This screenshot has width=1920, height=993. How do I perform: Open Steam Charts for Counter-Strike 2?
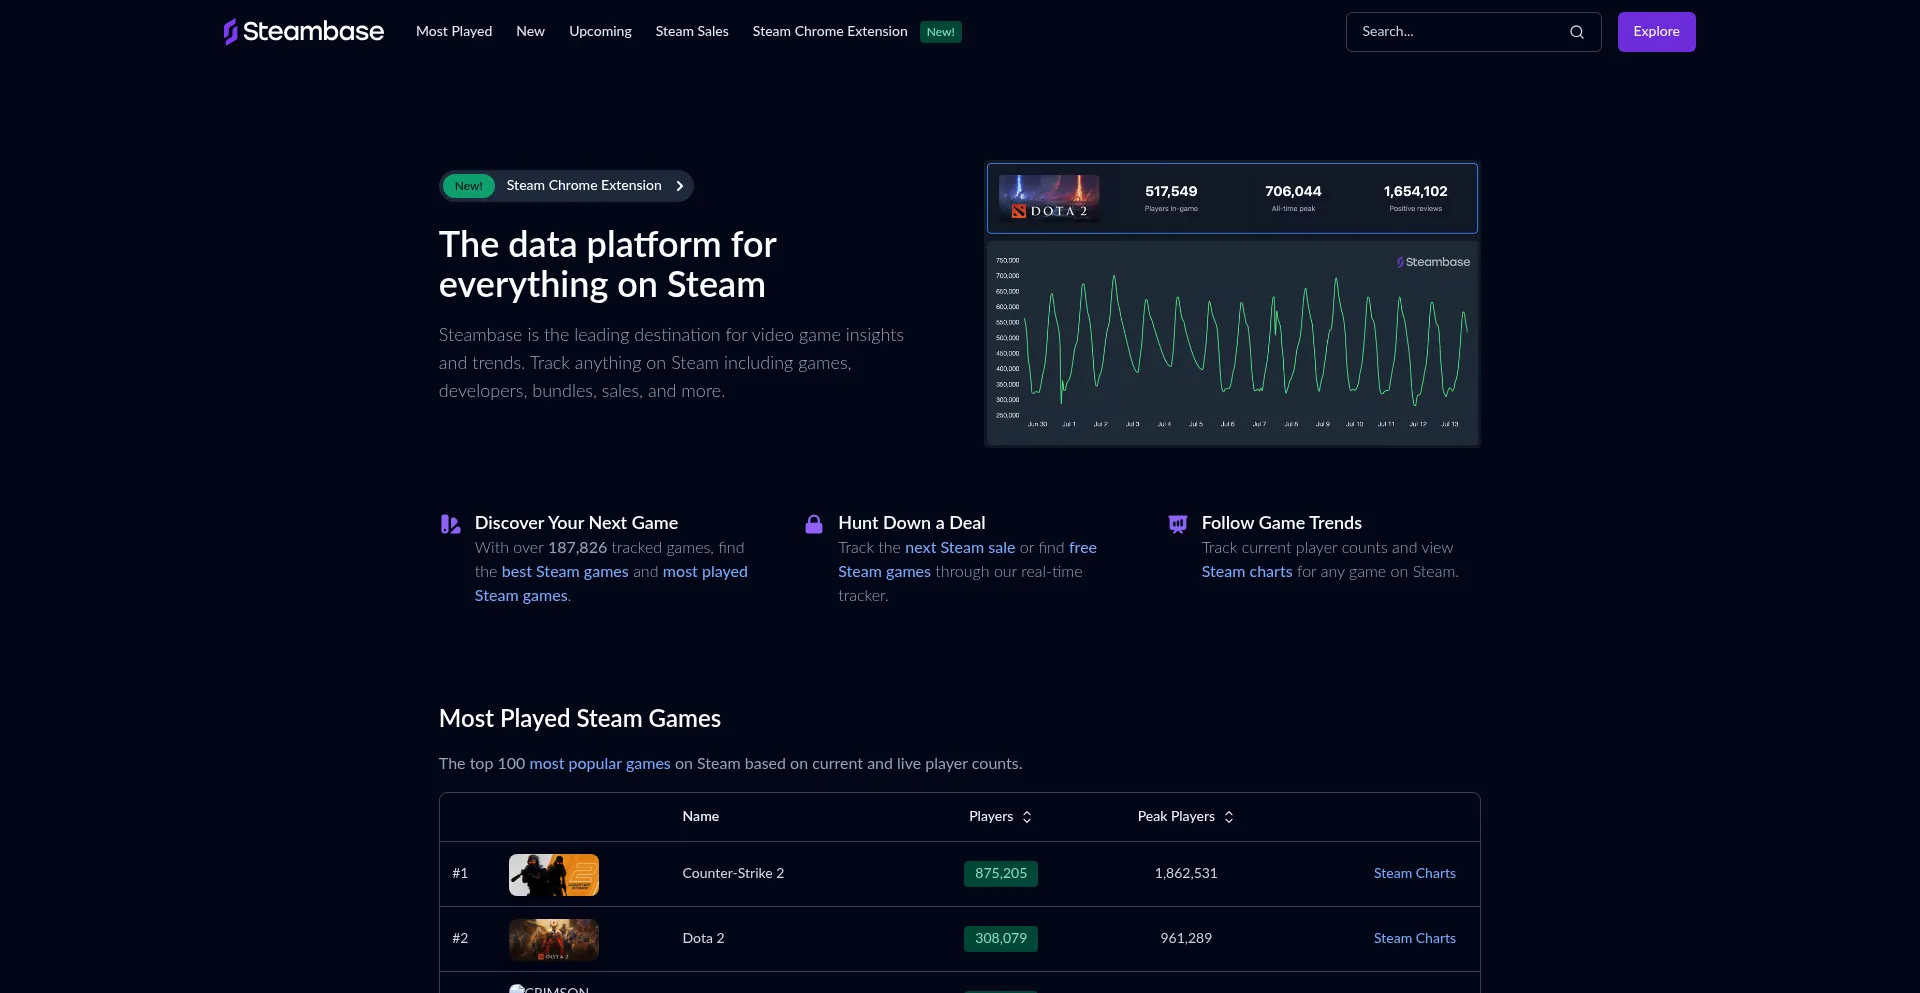pyautogui.click(x=1414, y=874)
